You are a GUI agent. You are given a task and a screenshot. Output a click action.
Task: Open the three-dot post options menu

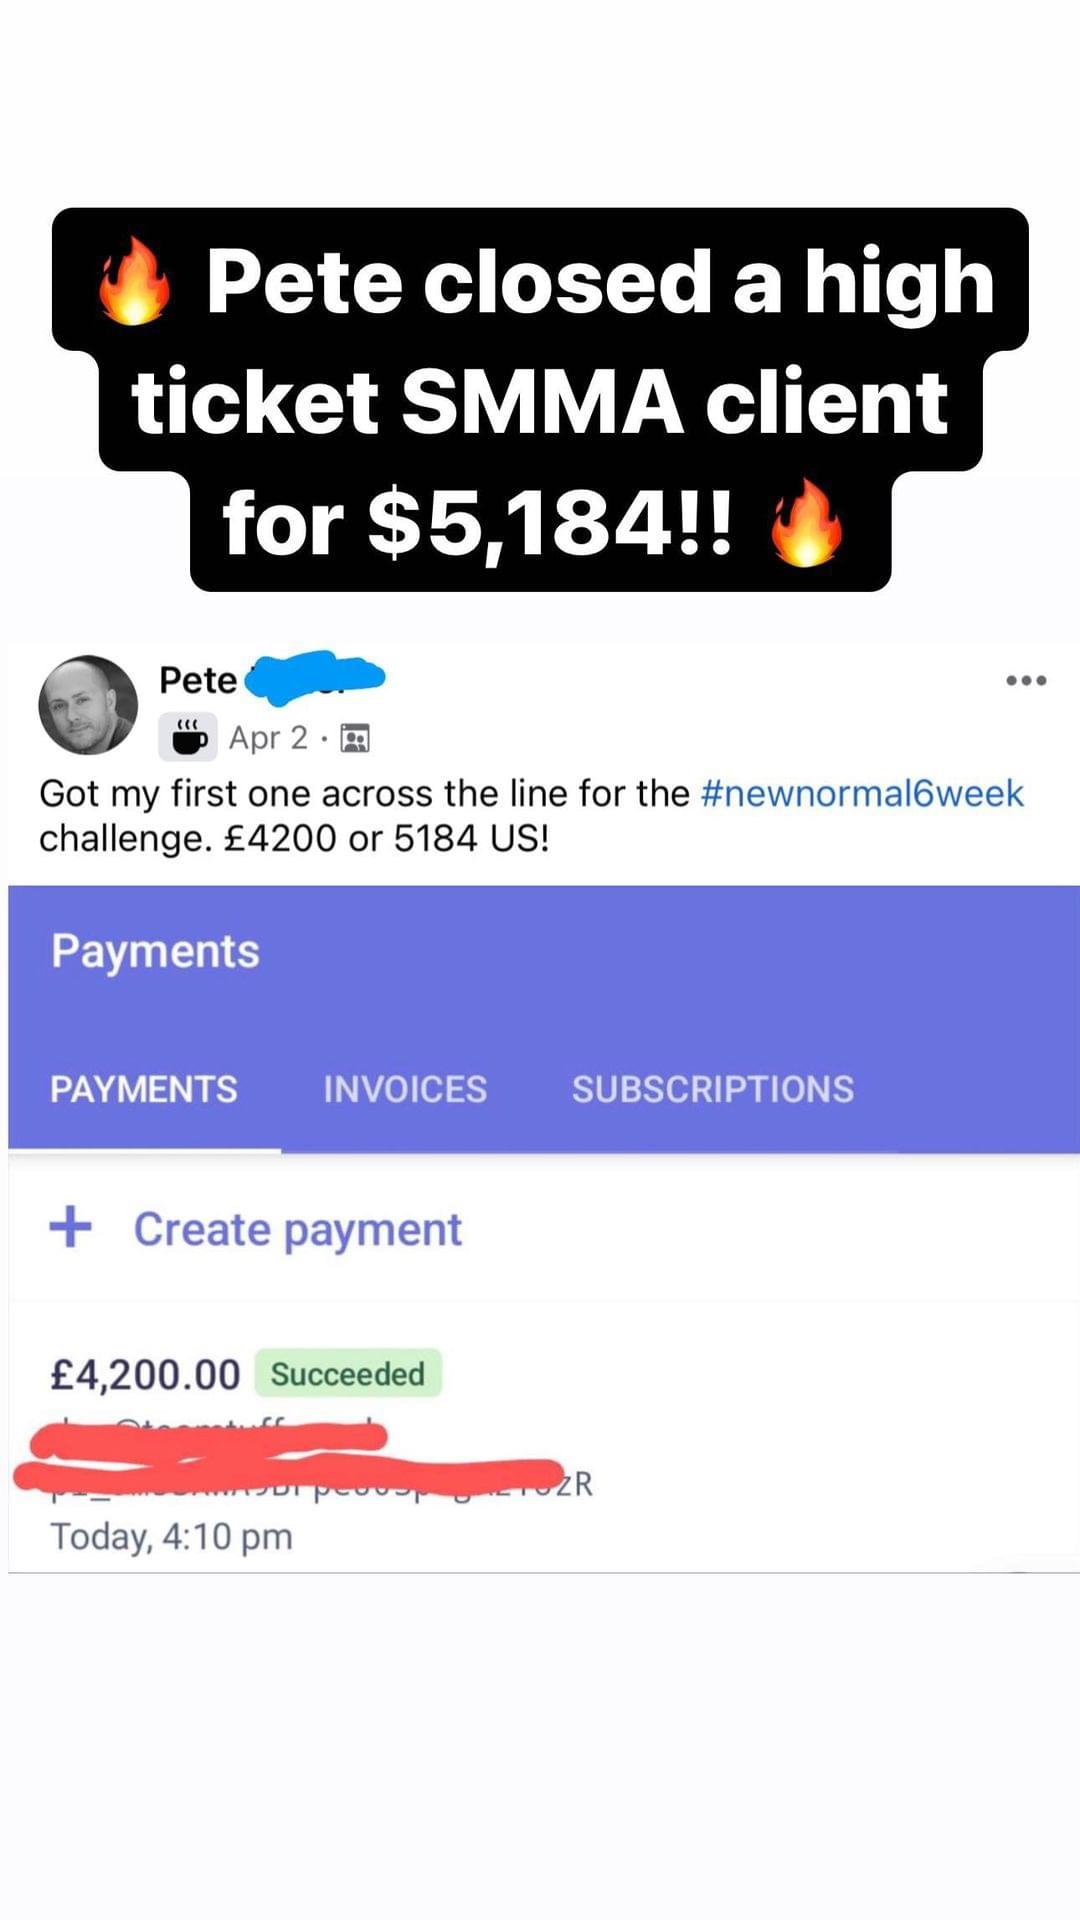tap(1026, 681)
